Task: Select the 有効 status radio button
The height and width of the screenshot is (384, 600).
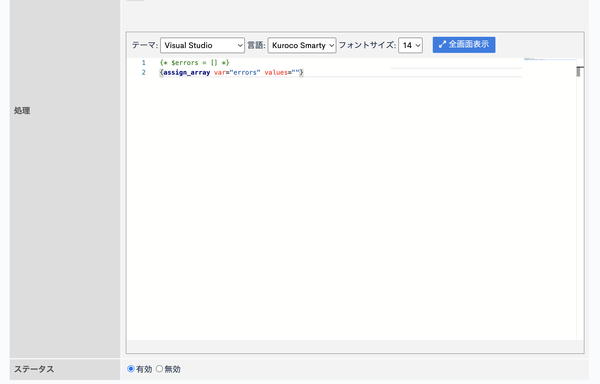Action: [x=131, y=369]
